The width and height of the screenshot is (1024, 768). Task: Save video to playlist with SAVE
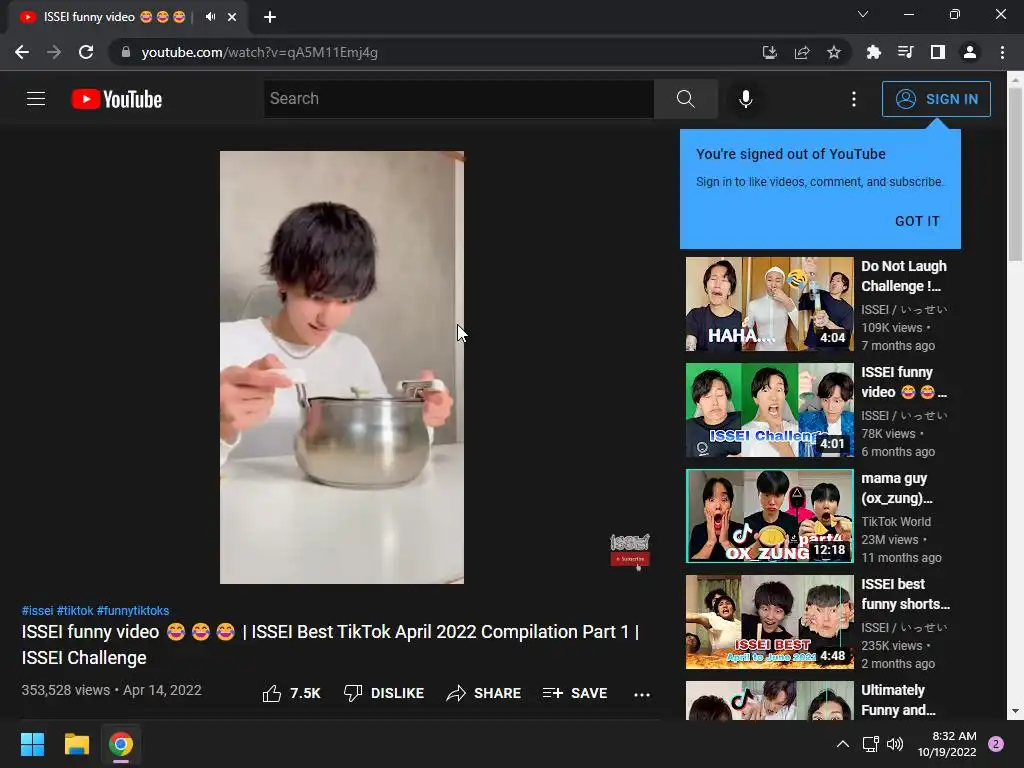pos(575,693)
